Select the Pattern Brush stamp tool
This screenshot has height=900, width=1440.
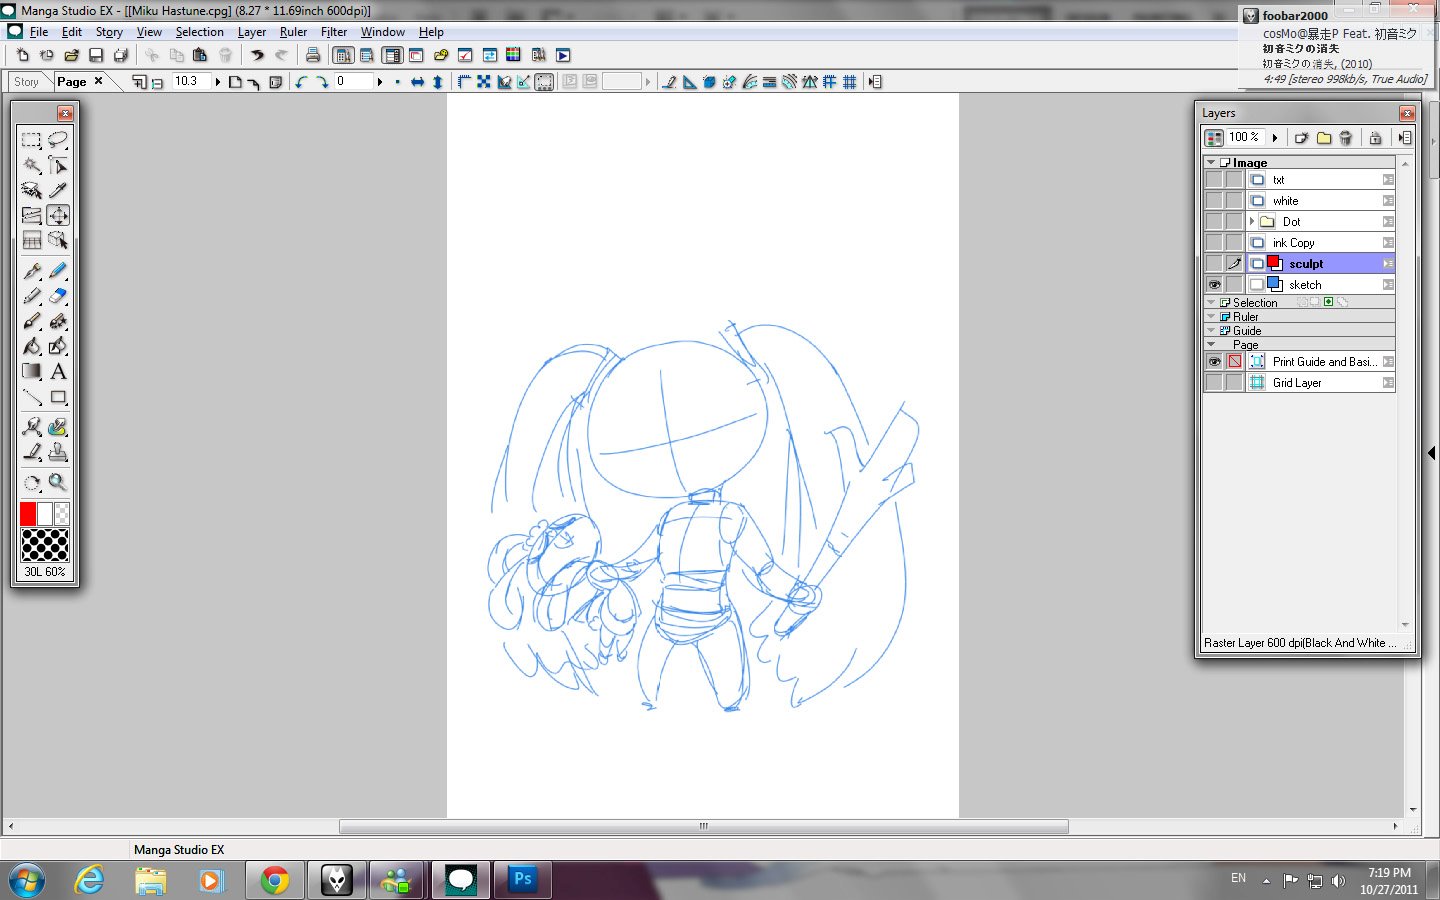point(58,452)
